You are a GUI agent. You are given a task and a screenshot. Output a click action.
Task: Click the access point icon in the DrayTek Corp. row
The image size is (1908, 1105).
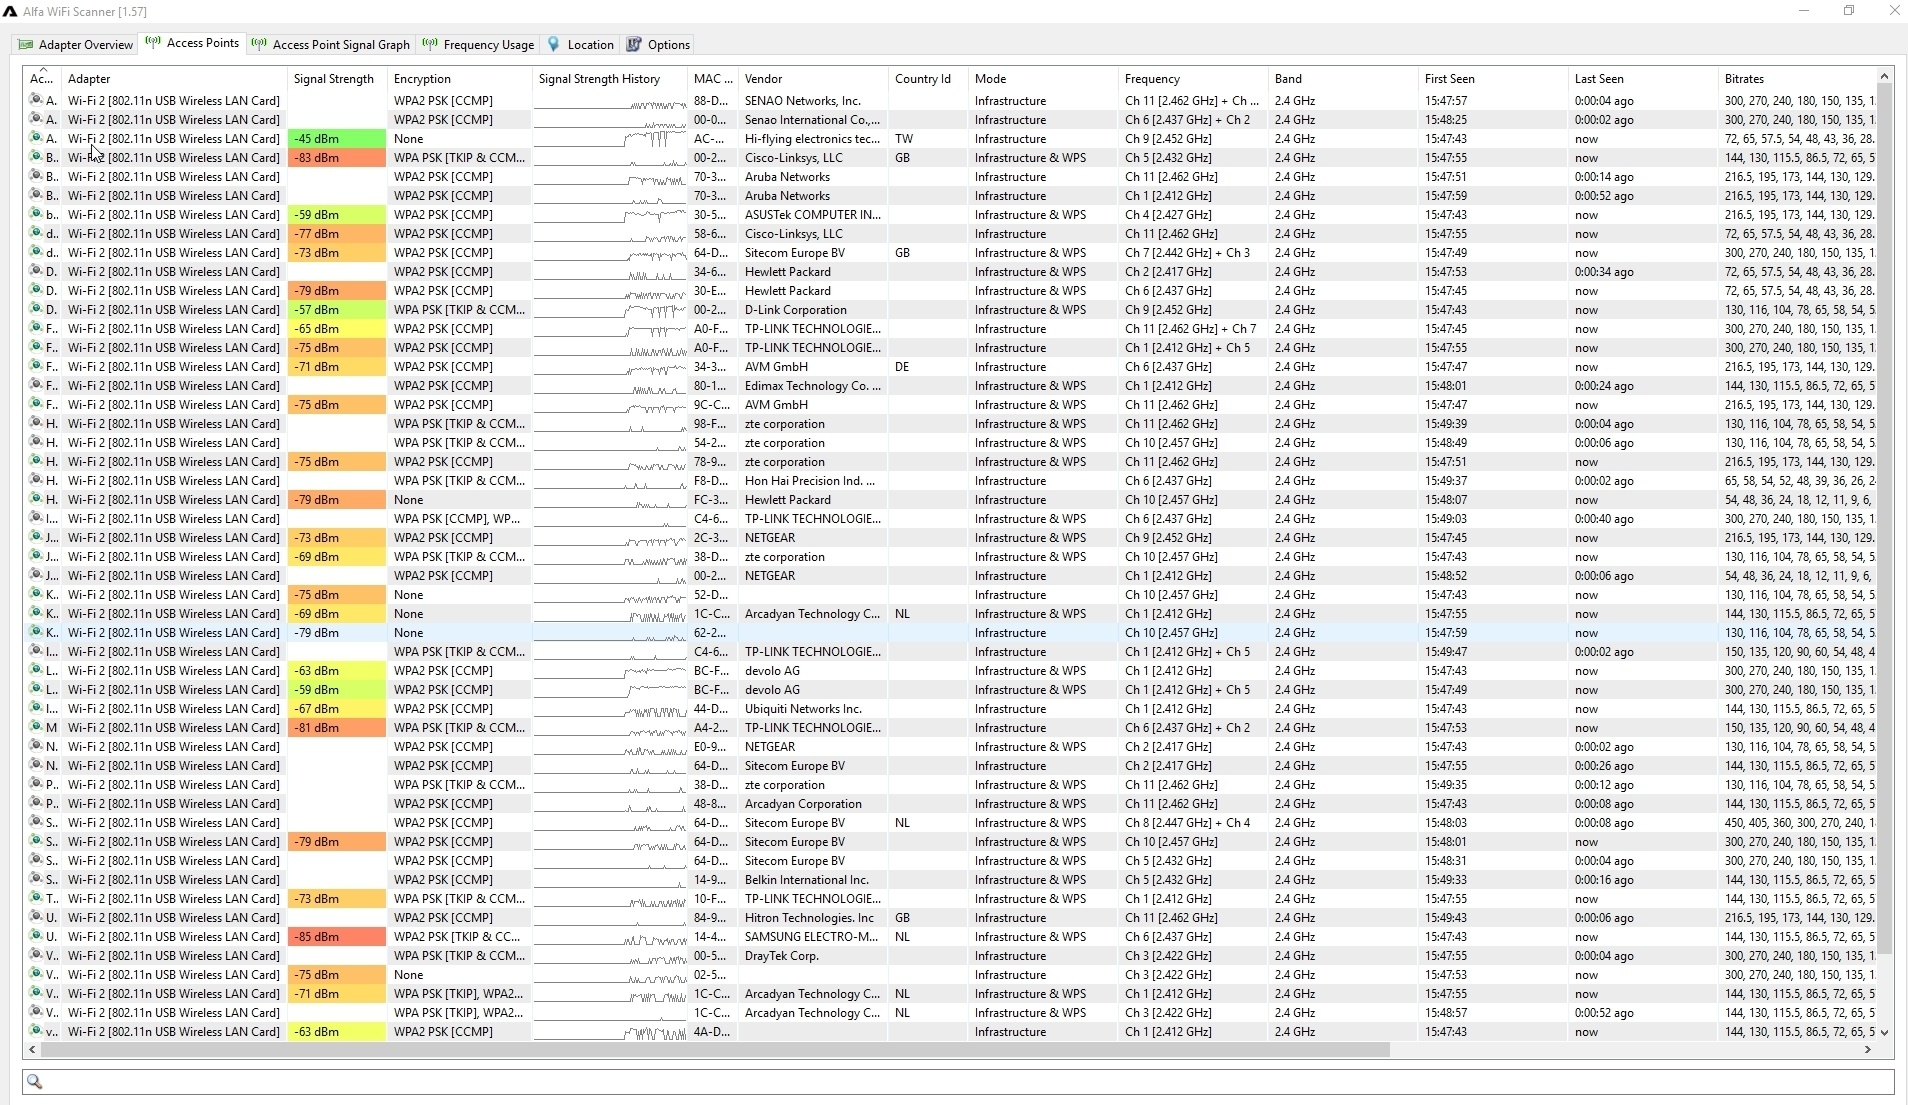coord(35,955)
